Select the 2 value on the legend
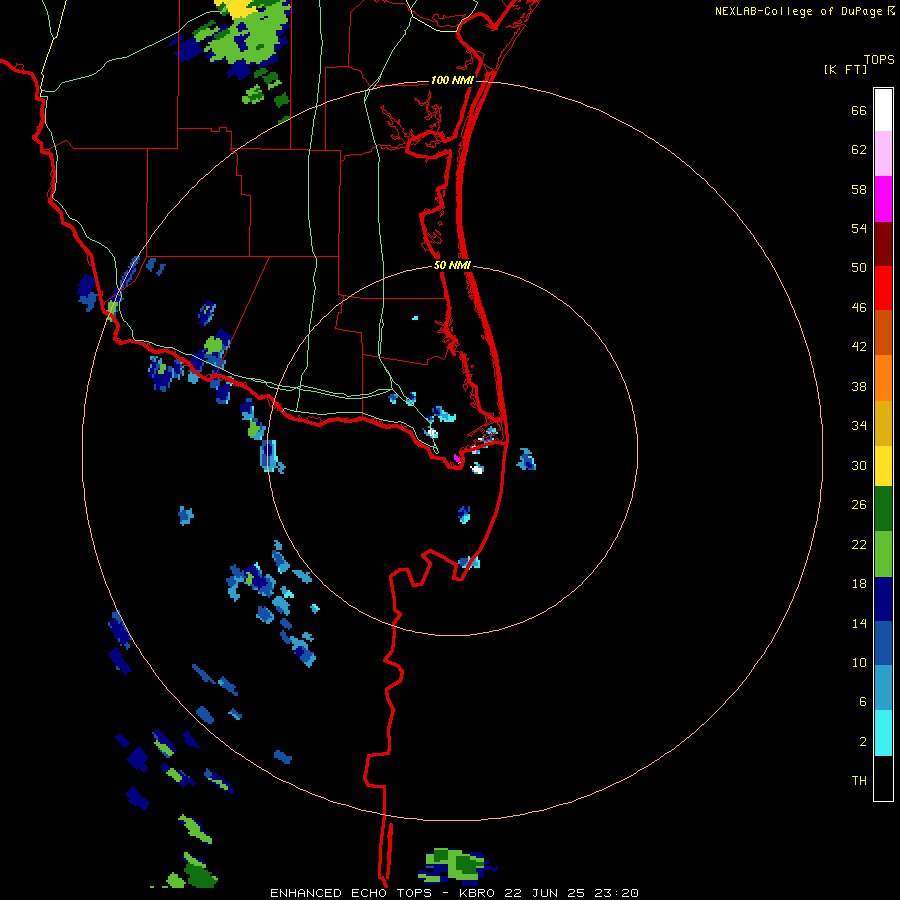 (x=863, y=742)
